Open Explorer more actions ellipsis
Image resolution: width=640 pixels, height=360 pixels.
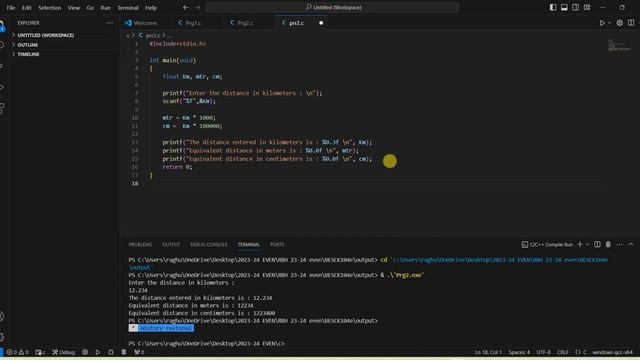(x=109, y=23)
